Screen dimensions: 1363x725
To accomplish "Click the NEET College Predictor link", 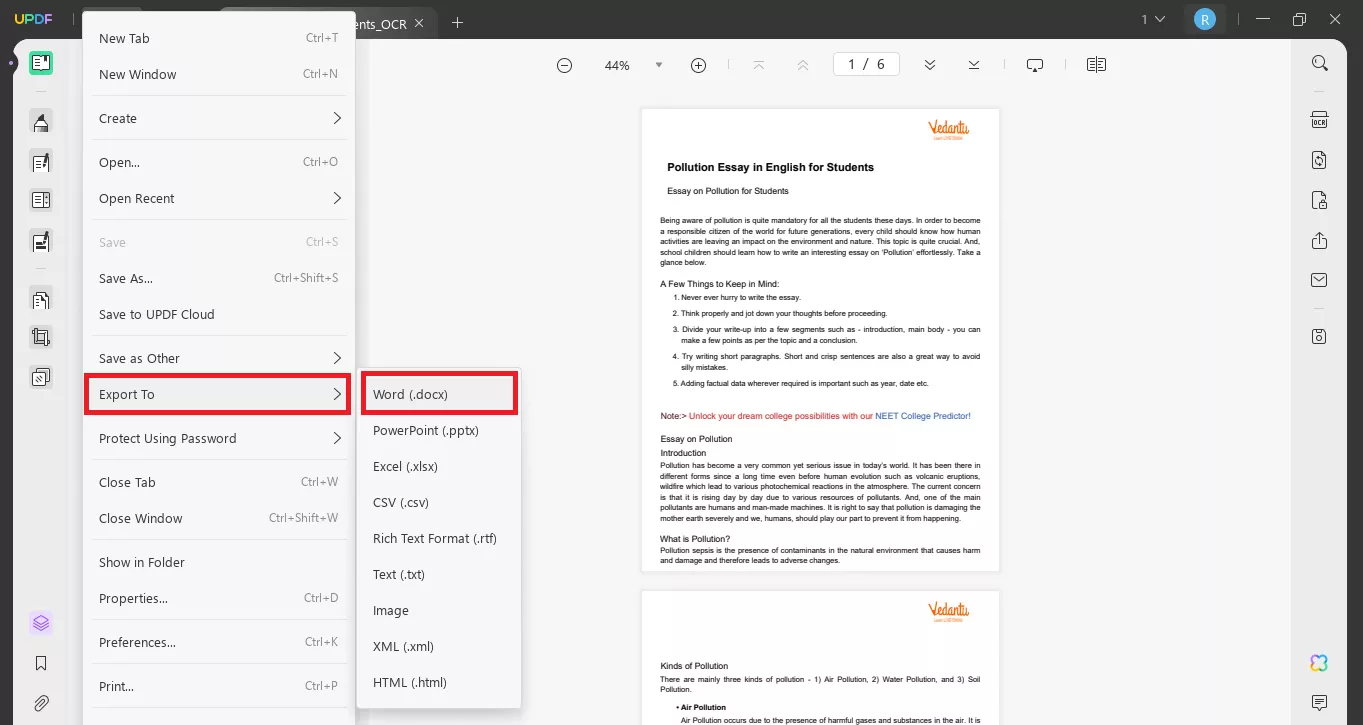I will [x=923, y=415].
